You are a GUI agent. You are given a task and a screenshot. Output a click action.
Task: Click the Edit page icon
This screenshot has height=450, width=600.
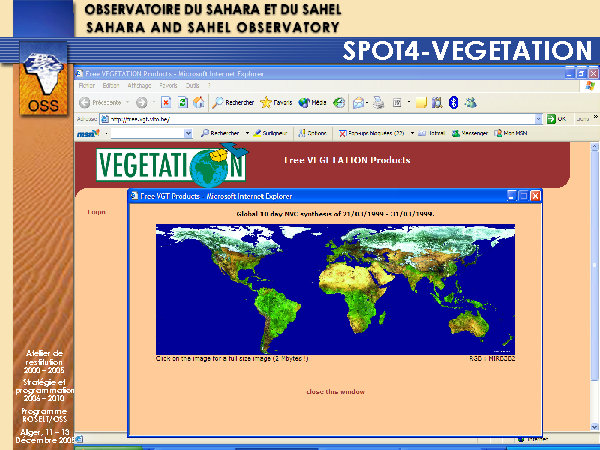pos(397,103)
